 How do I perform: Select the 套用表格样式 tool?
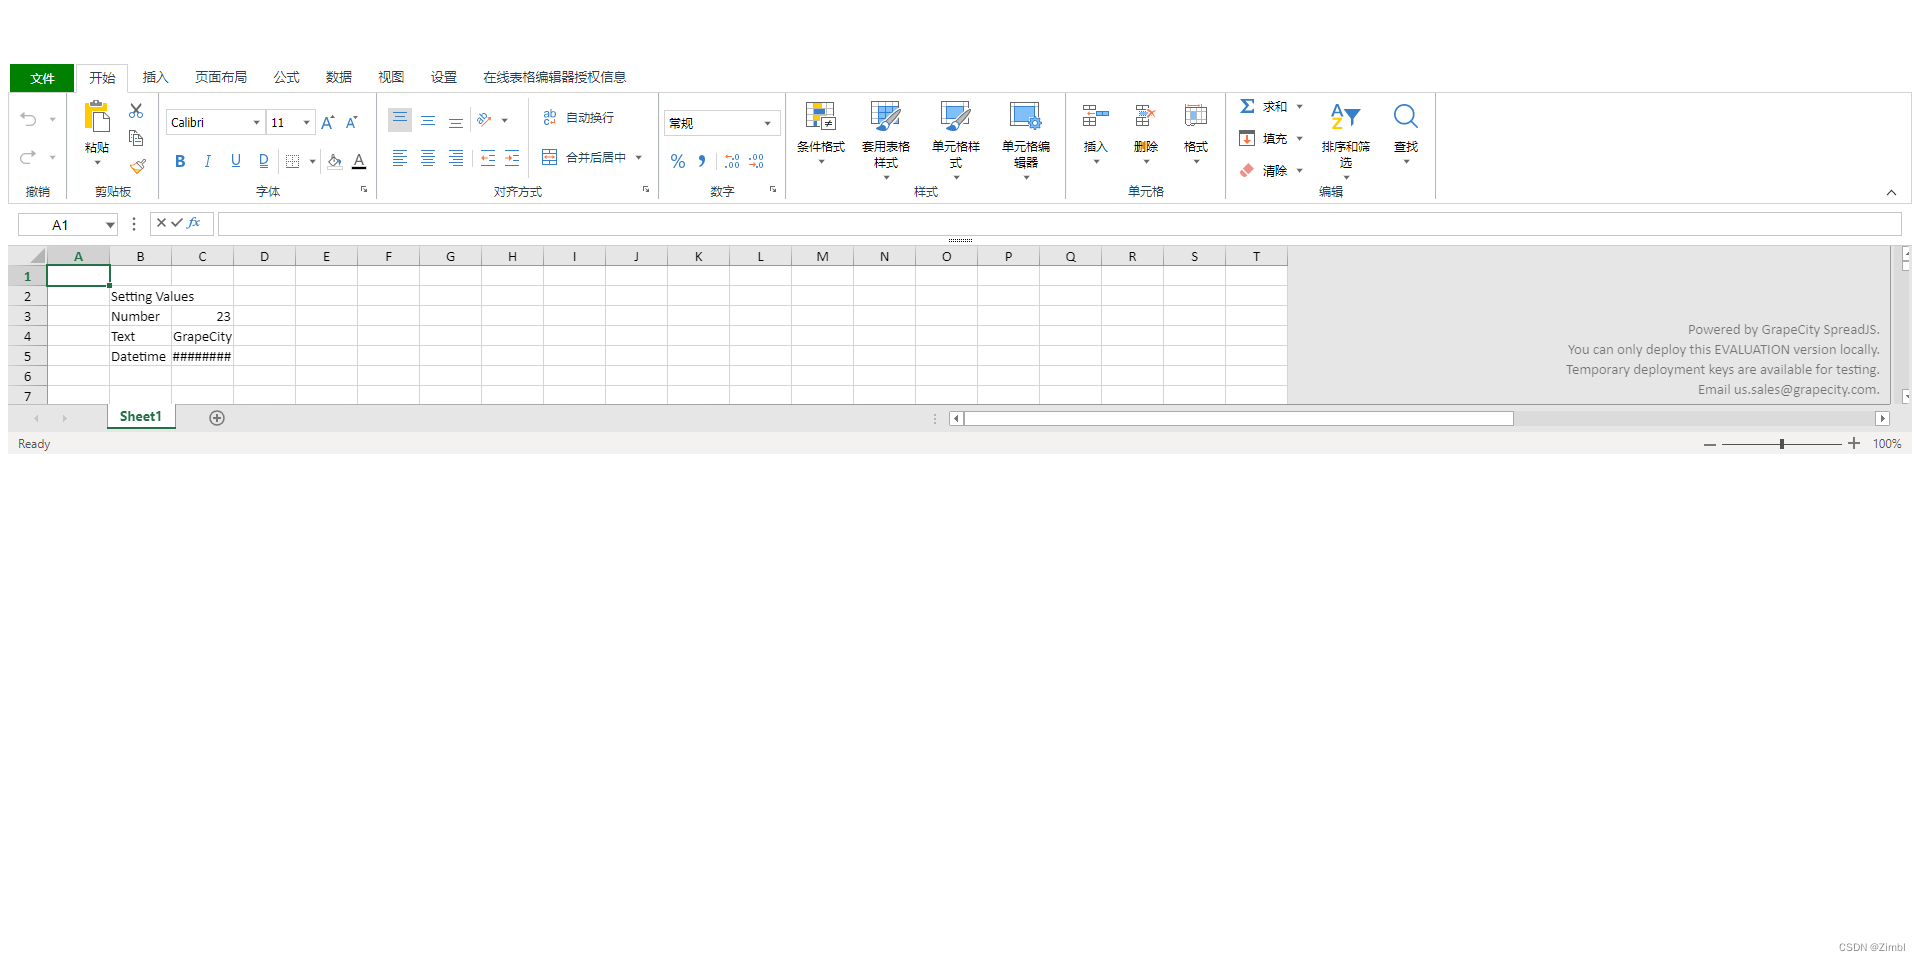[x=884, y=138]
